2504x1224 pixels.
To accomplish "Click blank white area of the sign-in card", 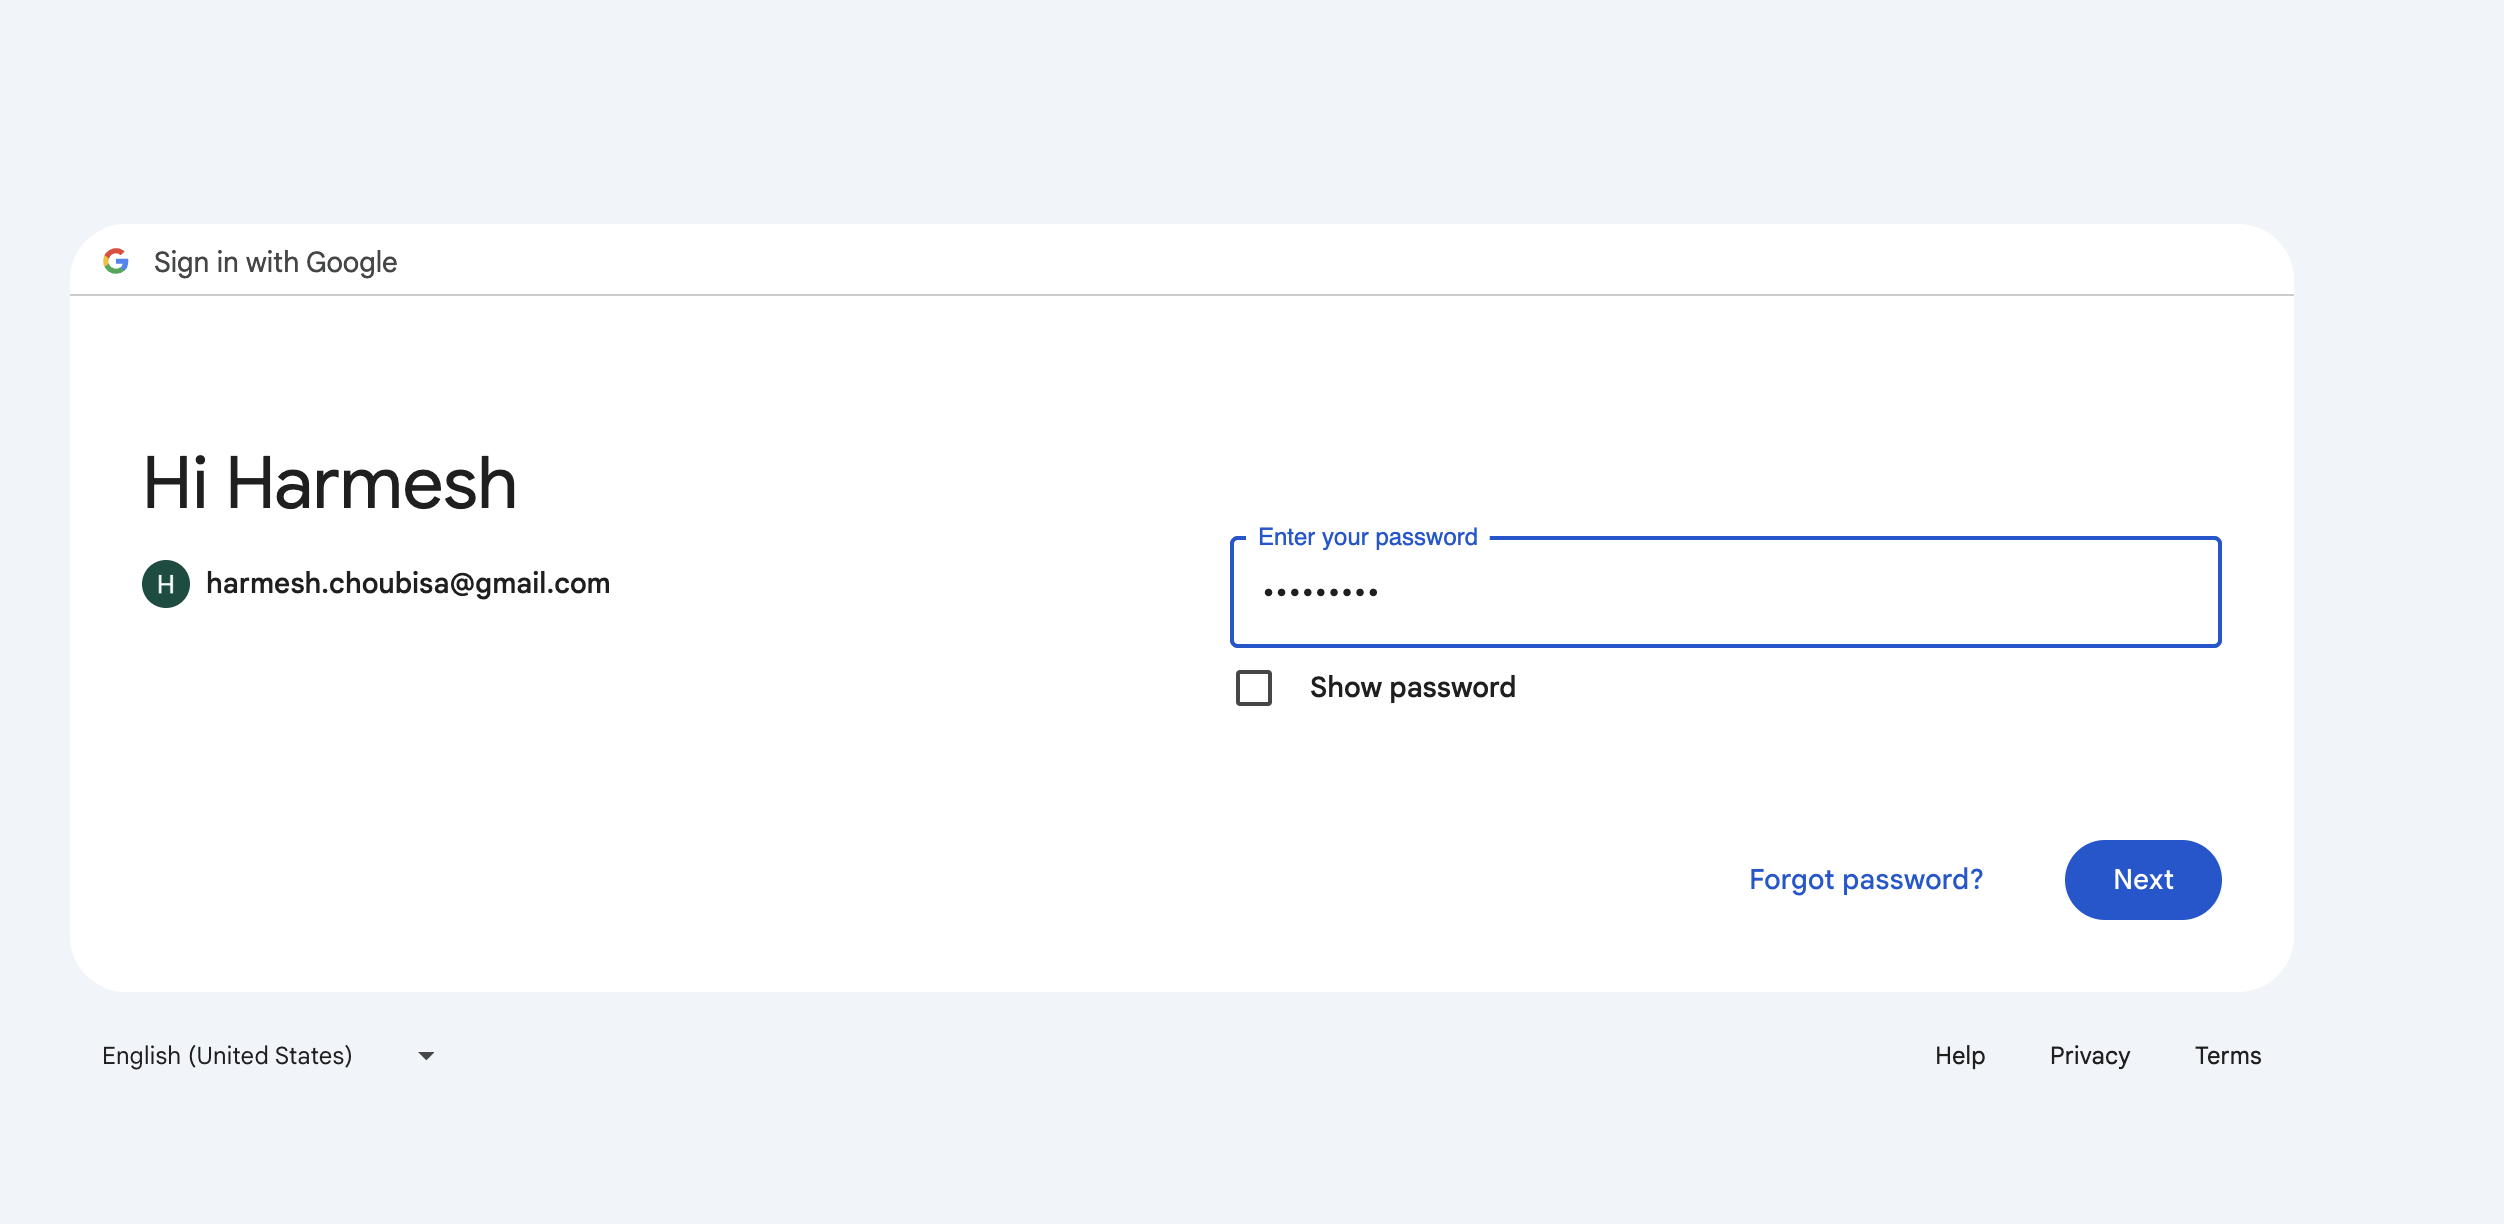I will point(700,800).
